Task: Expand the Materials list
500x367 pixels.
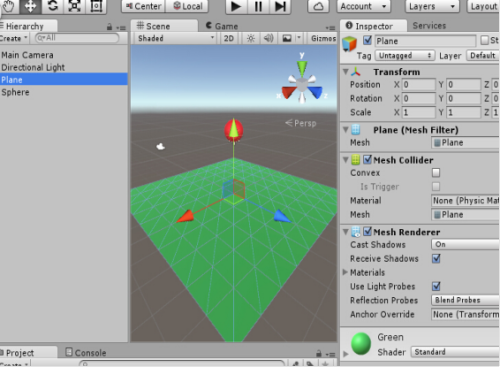Action: coord(345,272)
